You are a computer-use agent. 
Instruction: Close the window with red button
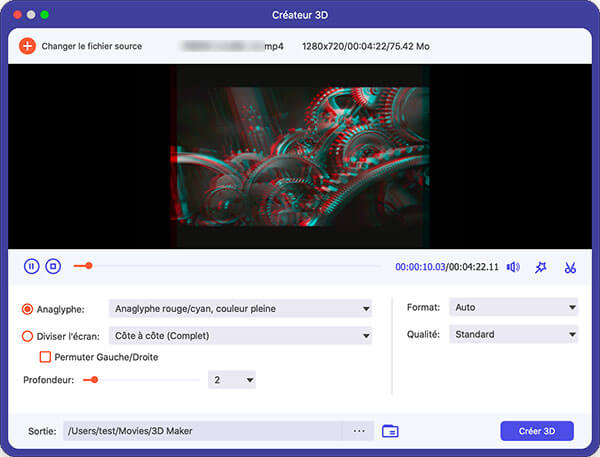(17, 15)
